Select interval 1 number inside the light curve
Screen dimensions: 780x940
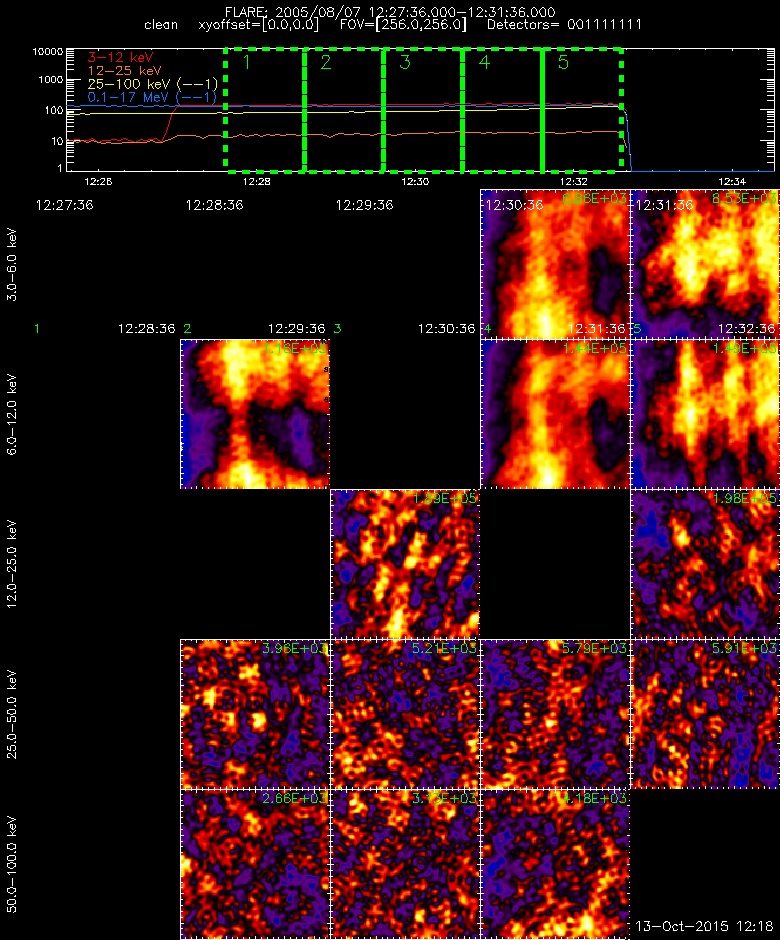[246, 62]
